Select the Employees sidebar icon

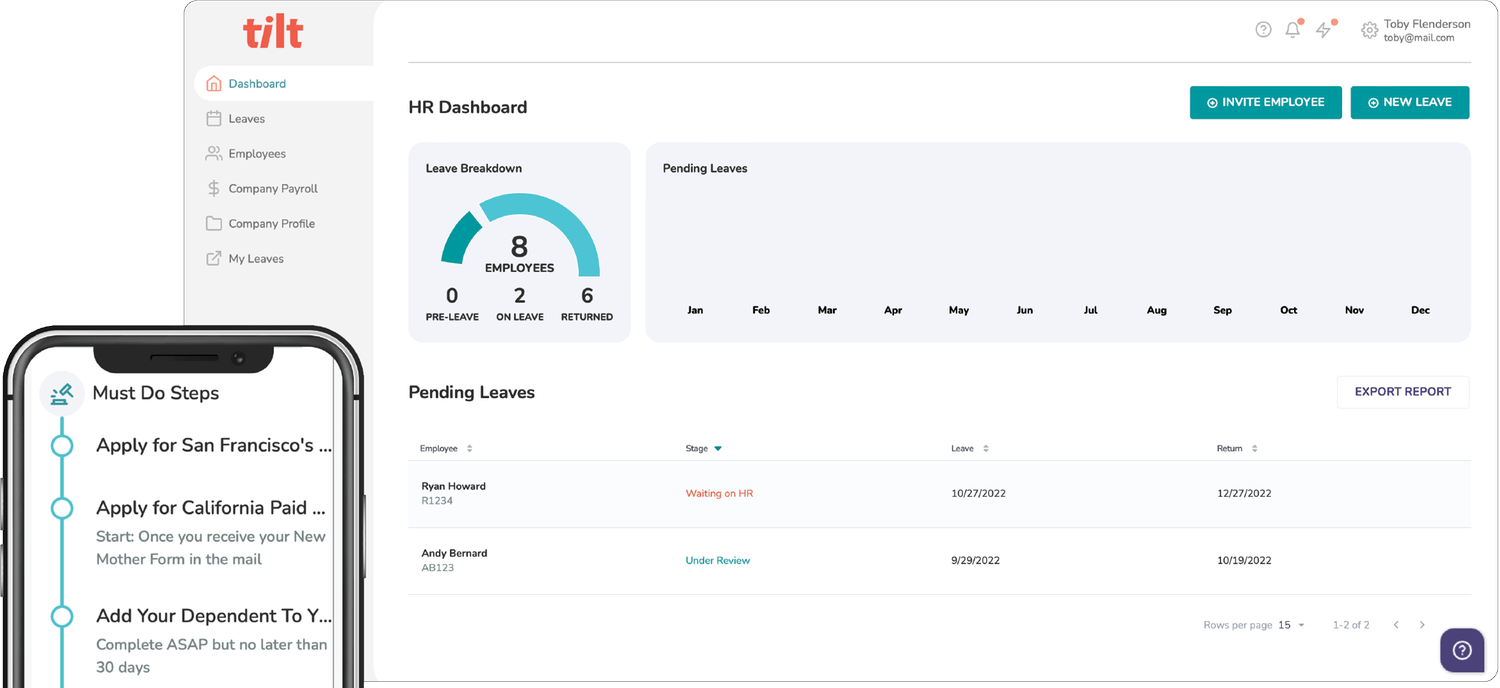tap(213, 153)
